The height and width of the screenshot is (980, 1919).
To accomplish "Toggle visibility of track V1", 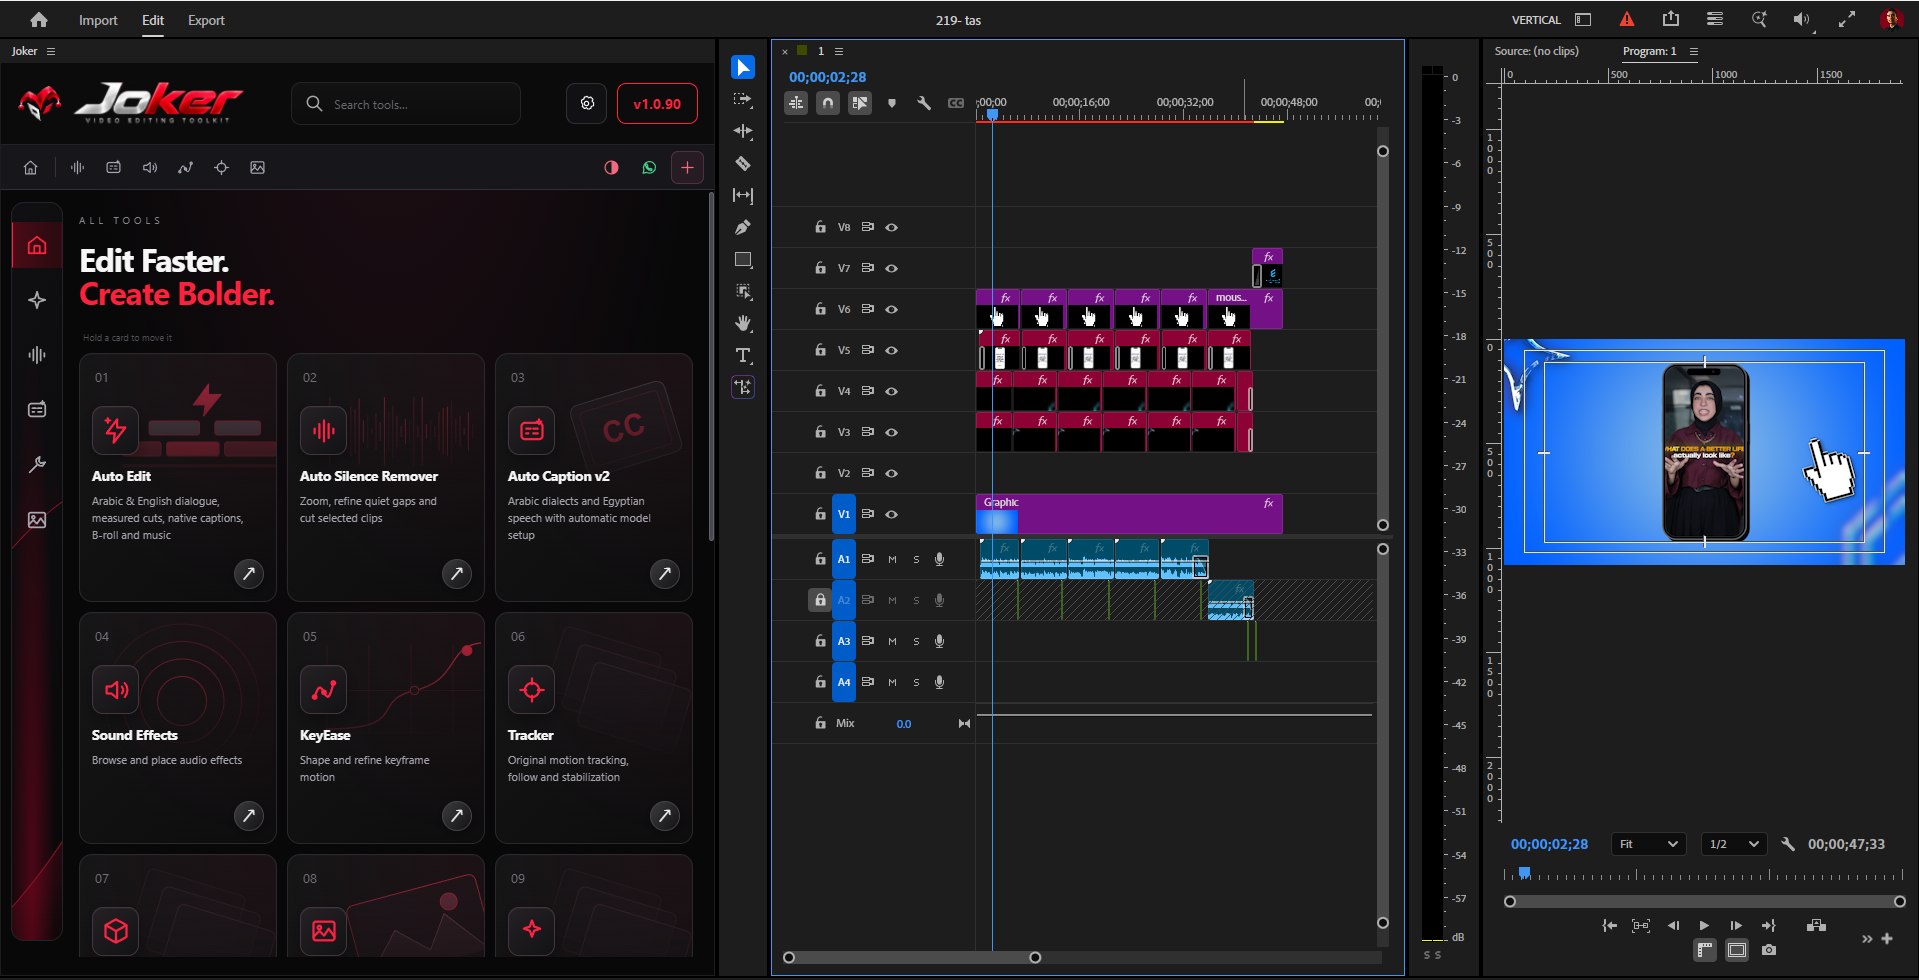I will click(x=891, y=514).
